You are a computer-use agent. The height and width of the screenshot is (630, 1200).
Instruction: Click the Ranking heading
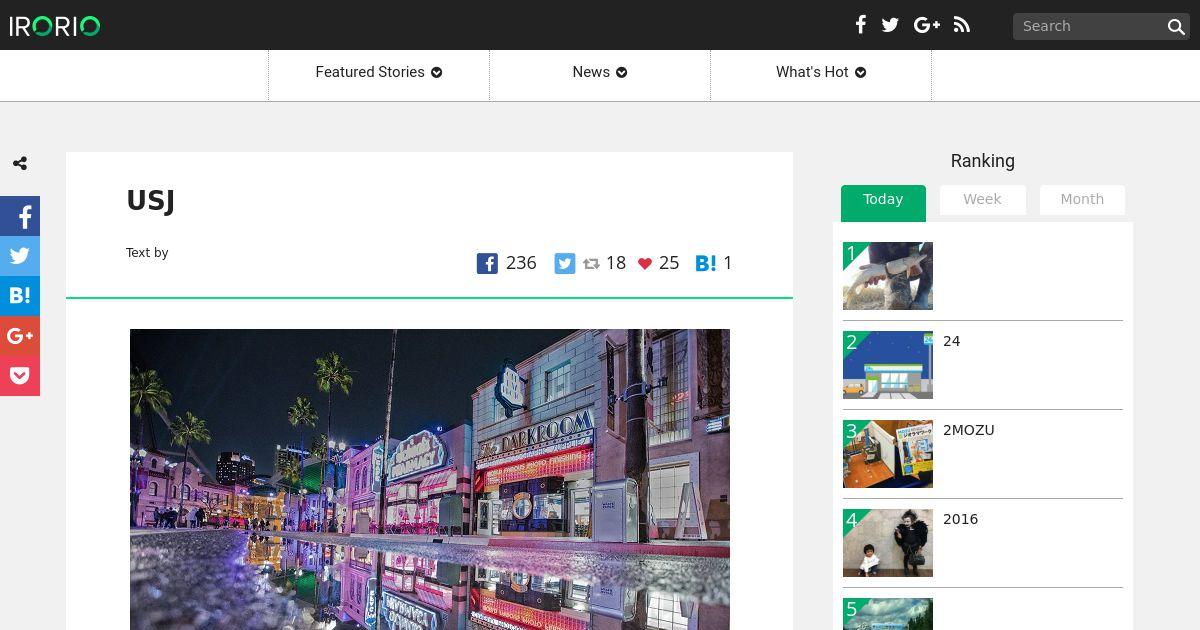click(982, 161)
